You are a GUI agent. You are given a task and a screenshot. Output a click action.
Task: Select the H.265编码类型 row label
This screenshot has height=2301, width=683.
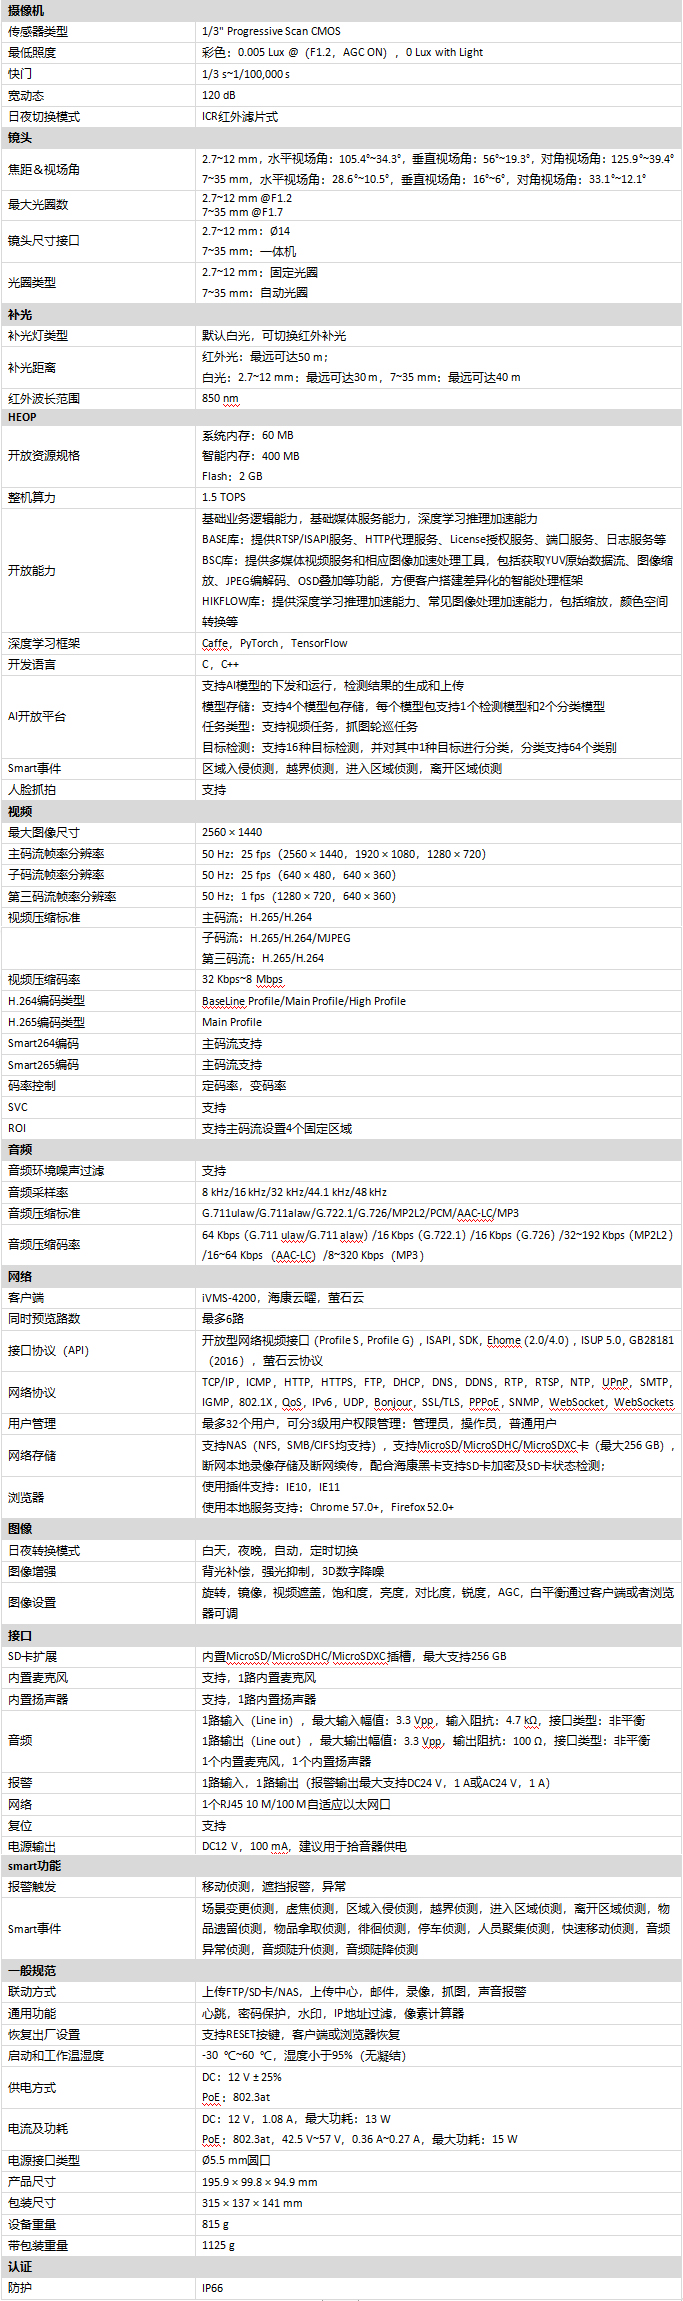[x=46, y=1022]
